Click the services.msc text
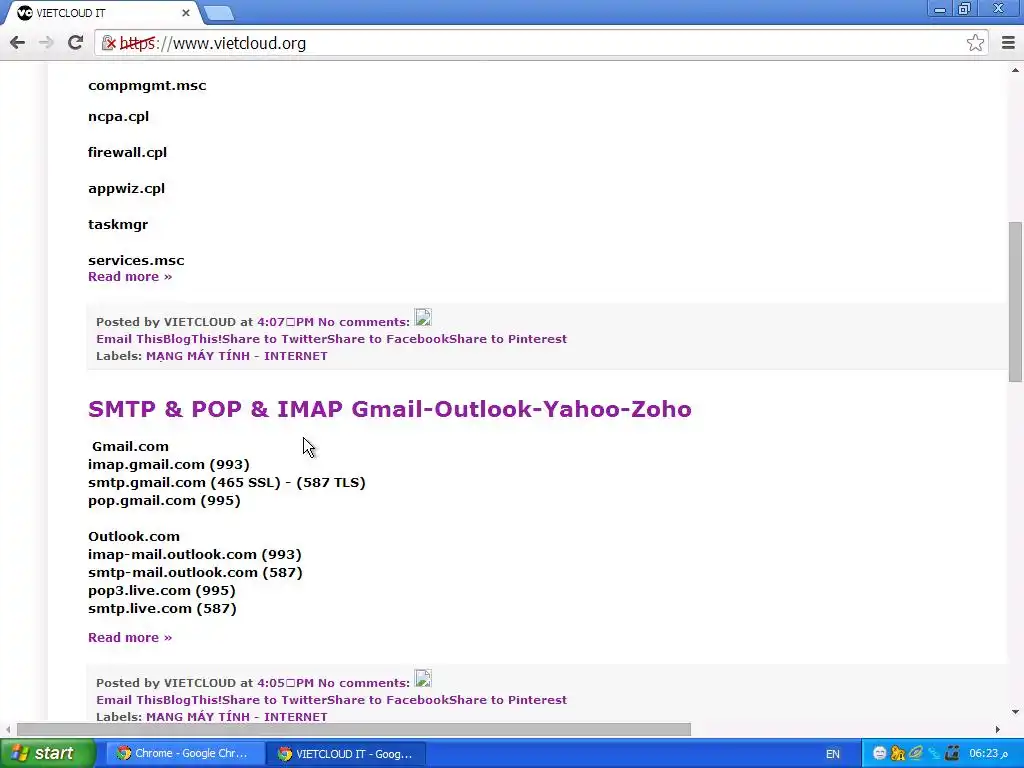The height and width of the screenshot is (768, 1024). tap(136, 261)
